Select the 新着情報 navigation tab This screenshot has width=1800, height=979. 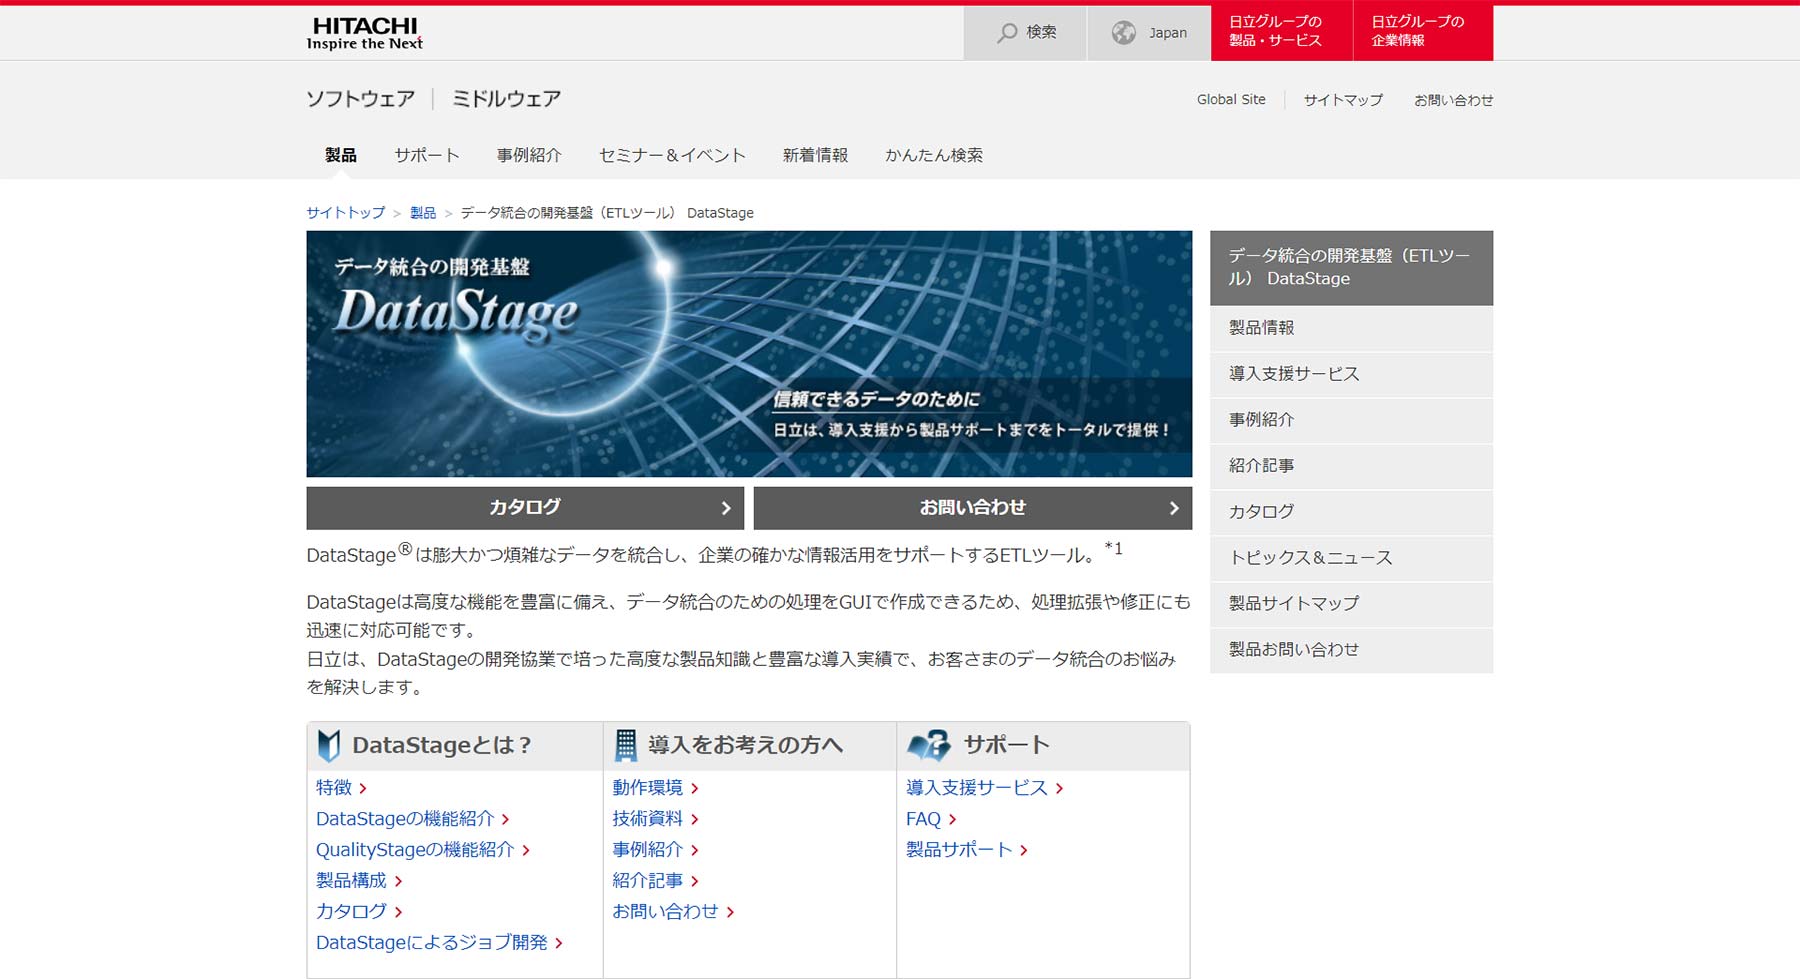click(815, 155)
